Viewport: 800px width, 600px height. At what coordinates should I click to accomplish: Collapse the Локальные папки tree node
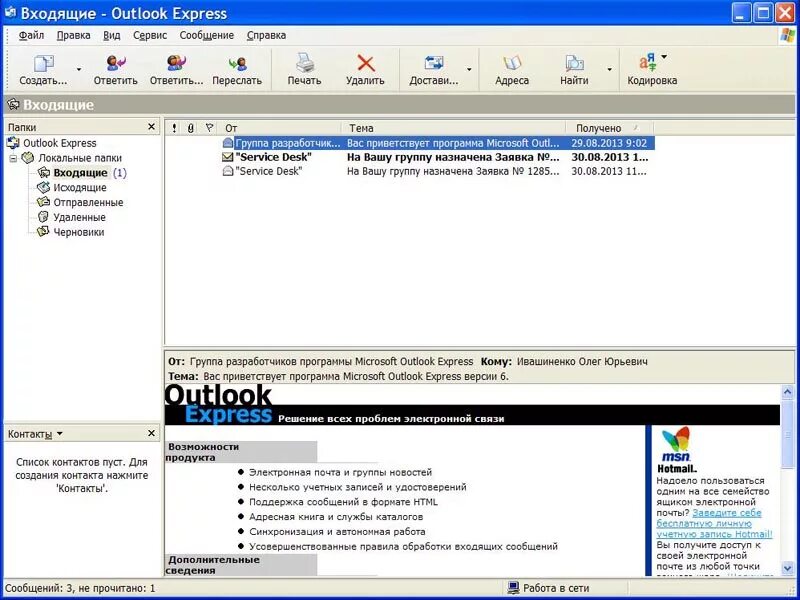tap(13, 158)
